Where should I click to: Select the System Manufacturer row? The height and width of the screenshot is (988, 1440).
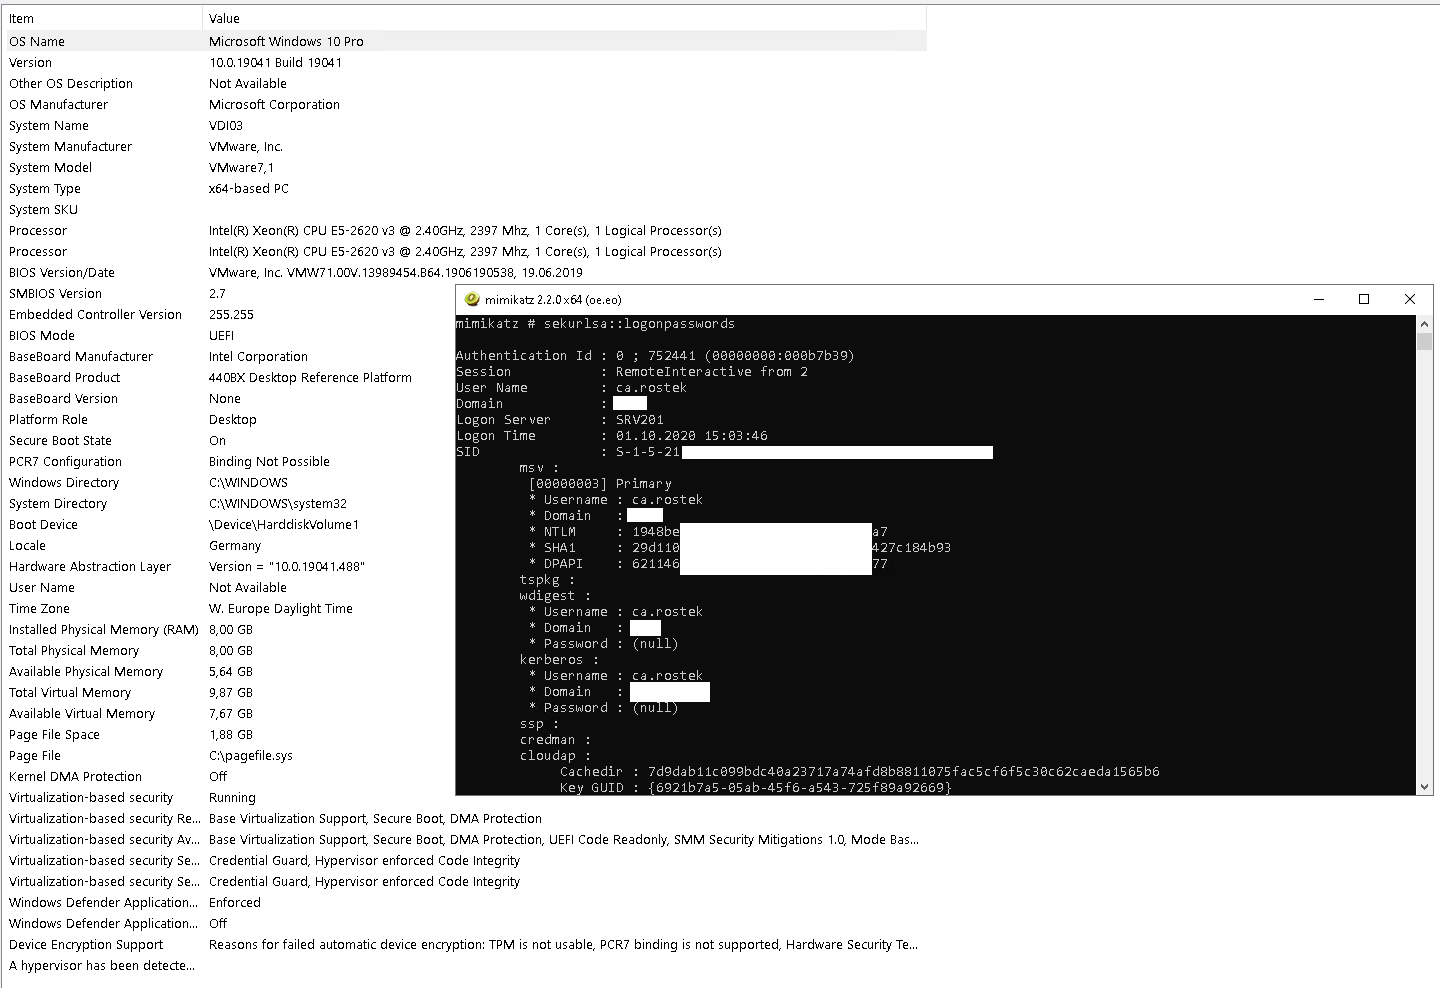click(463, 146)
